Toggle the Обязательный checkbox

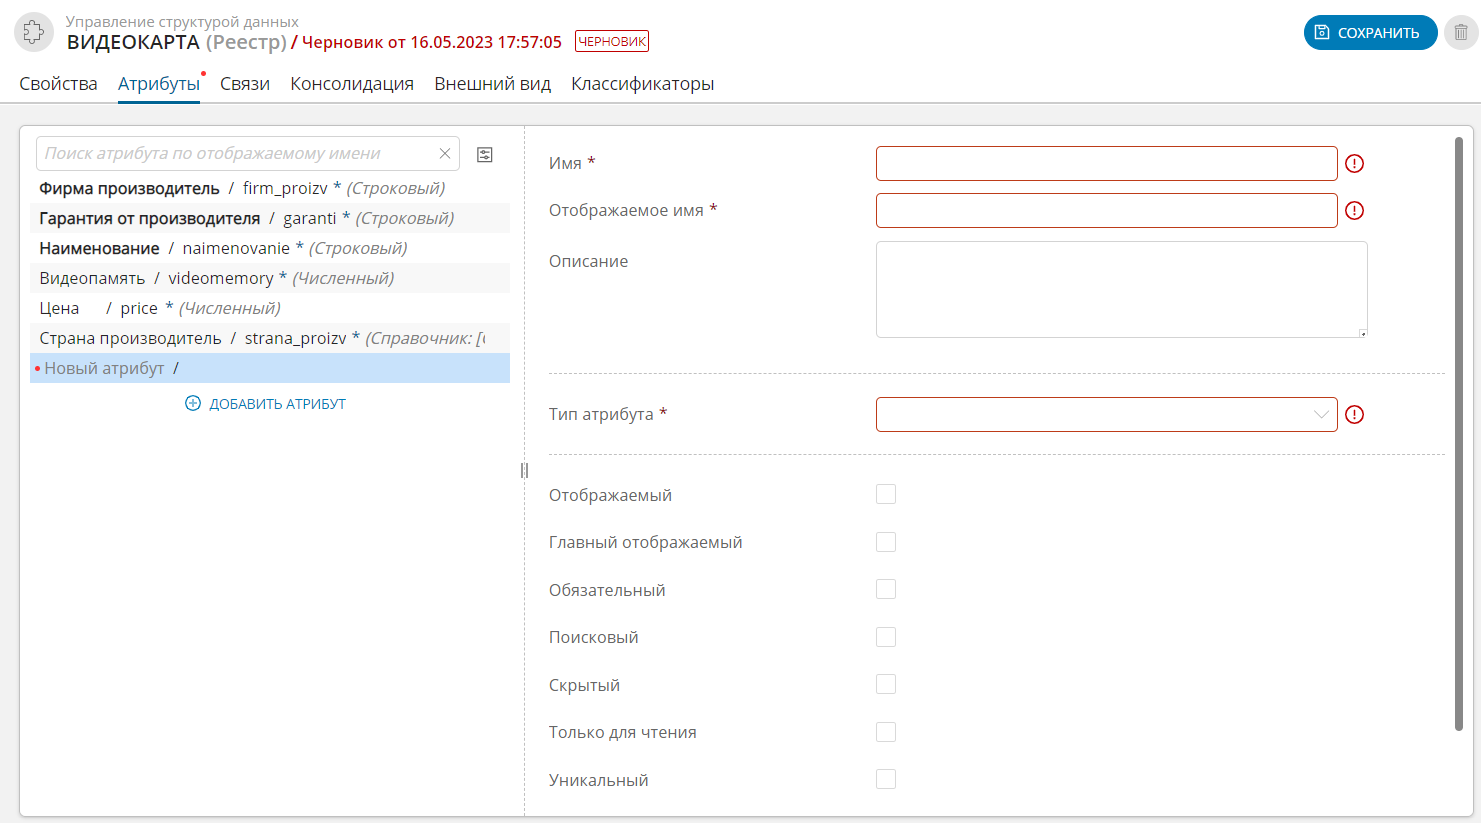coord(886,589)
